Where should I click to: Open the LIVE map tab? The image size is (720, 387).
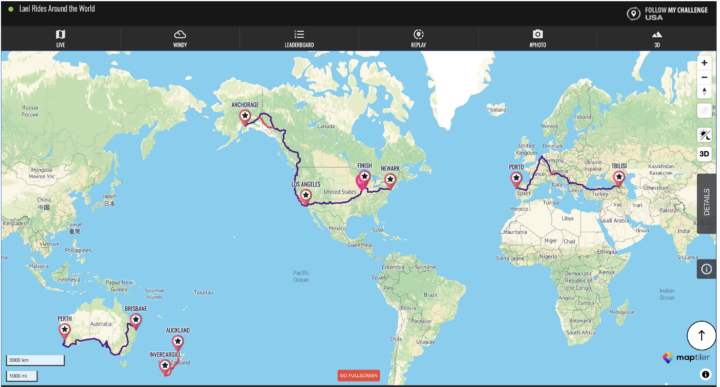(x=61, y=39)
